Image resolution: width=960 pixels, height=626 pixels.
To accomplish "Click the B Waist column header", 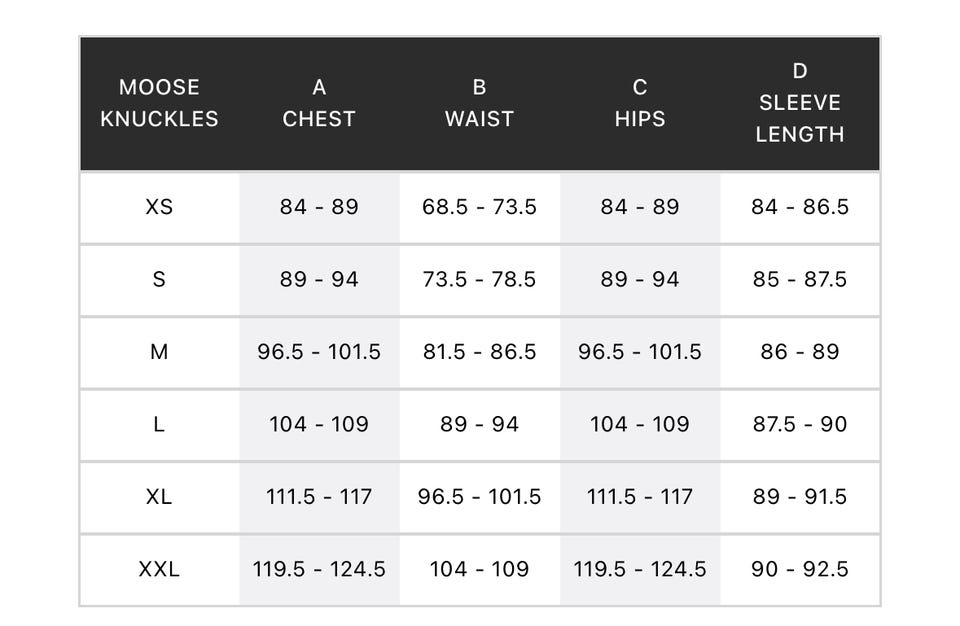I will (x=479, y=103).
